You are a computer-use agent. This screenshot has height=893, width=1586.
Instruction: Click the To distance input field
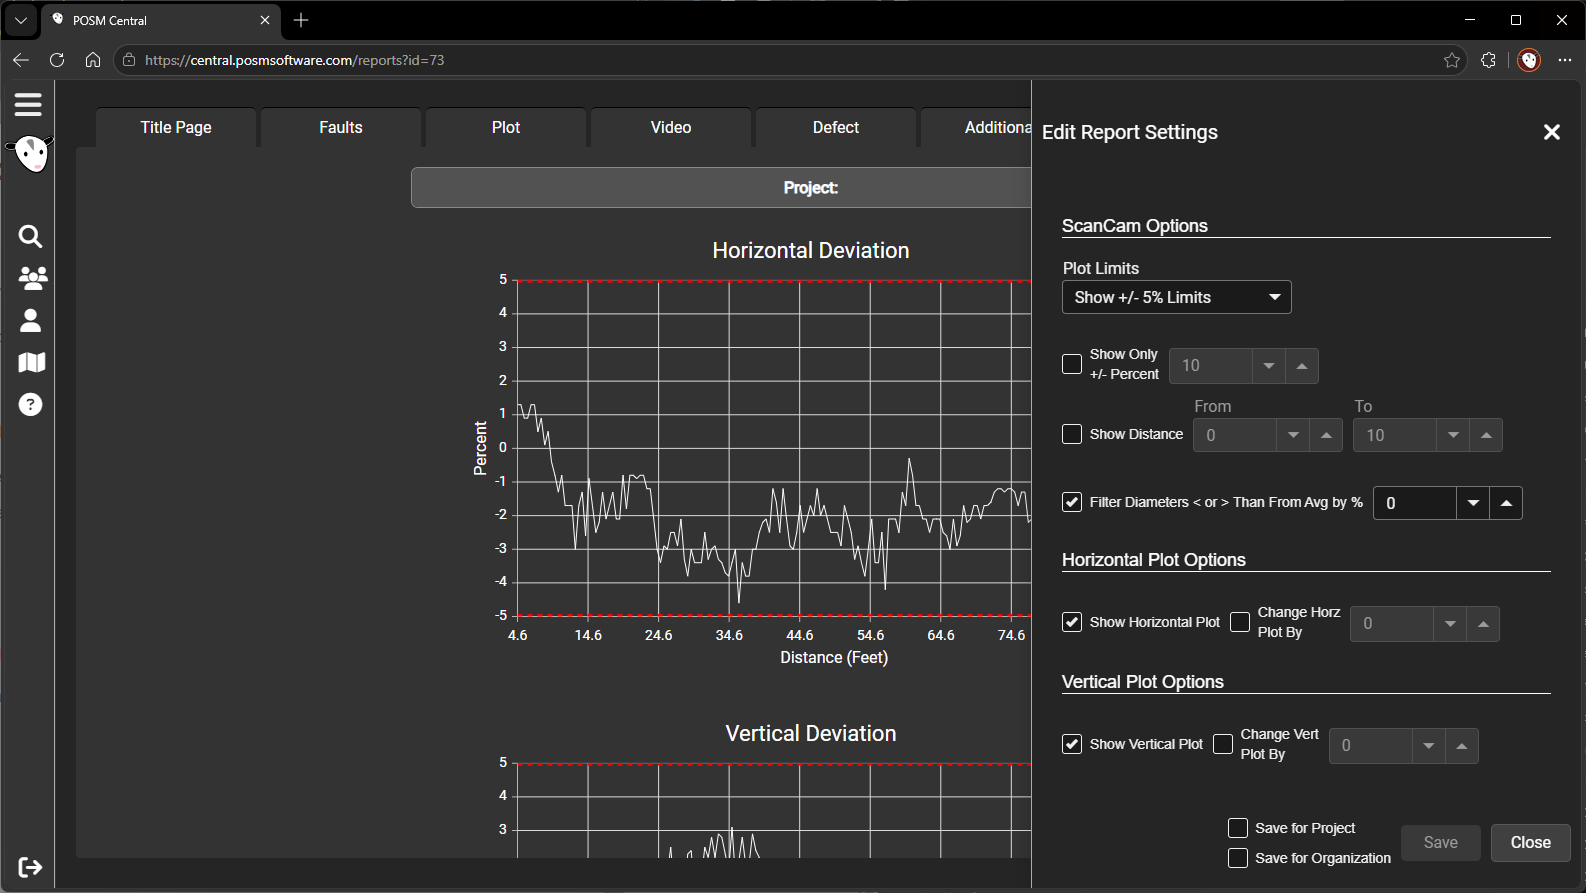pos(1395,435)
